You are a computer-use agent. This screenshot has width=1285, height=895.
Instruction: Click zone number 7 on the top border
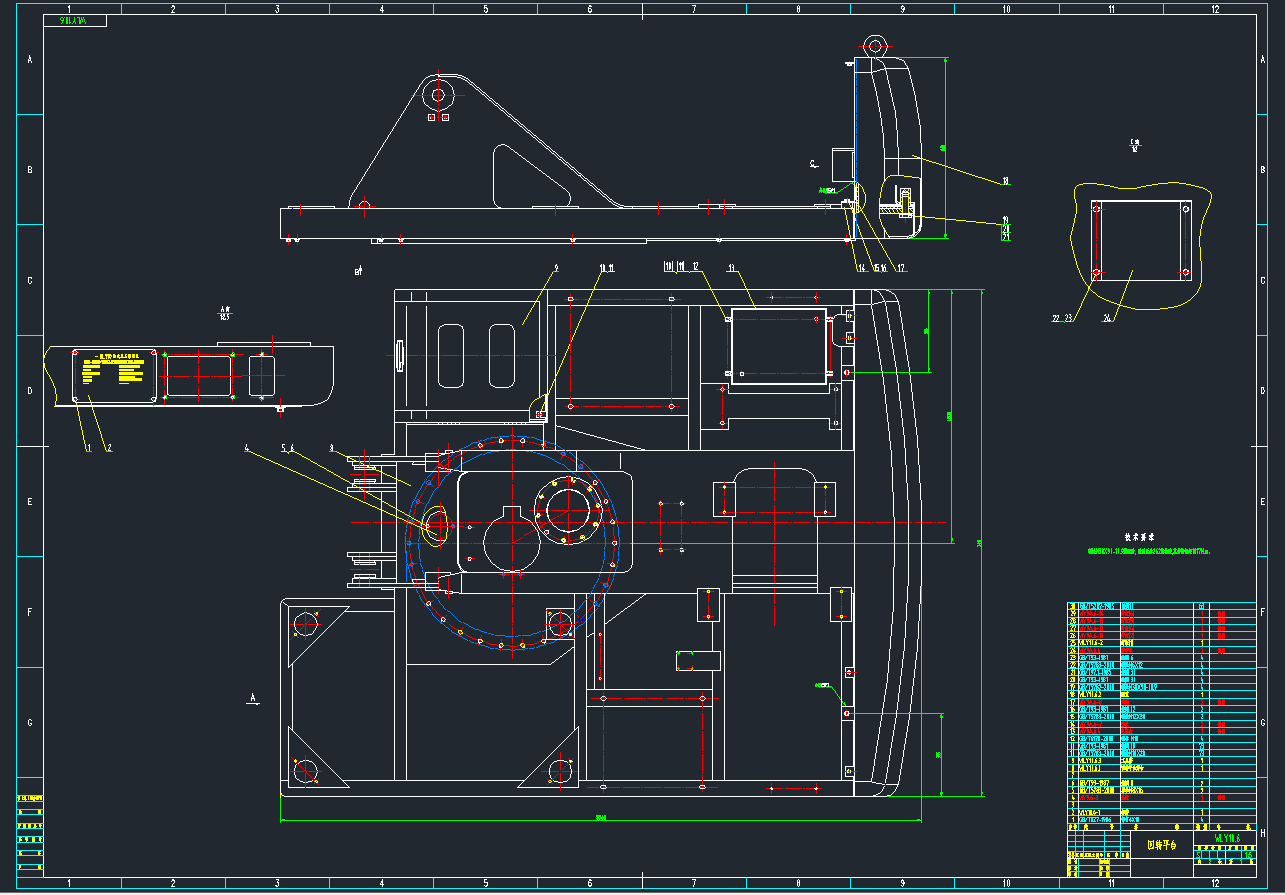694,9
